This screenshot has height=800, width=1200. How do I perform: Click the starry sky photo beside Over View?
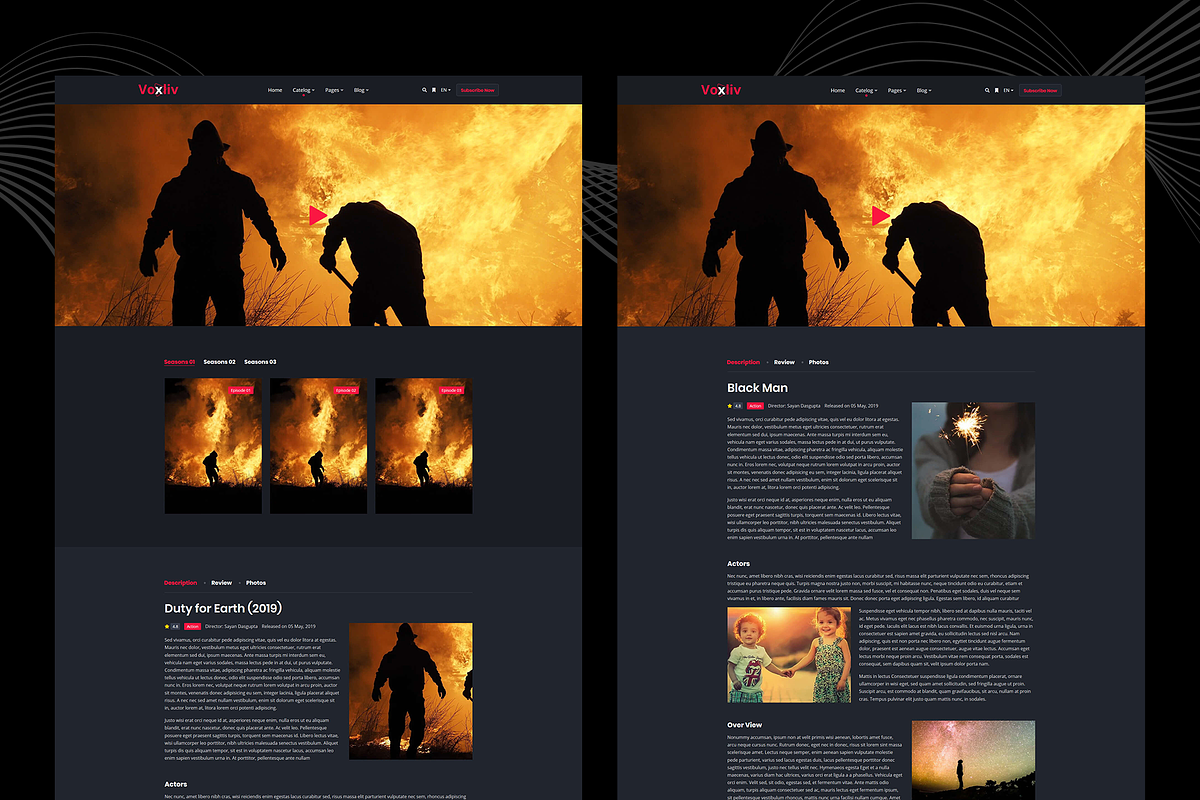tap(973, 760)
